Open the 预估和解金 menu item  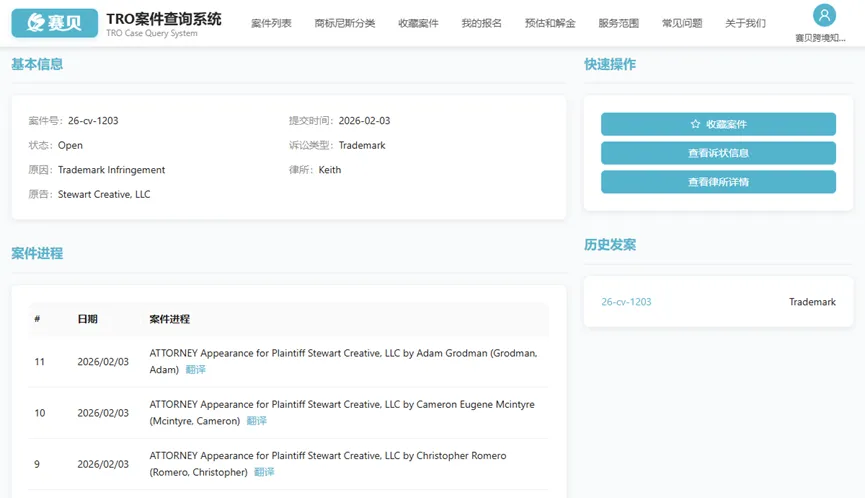point(550,23)
